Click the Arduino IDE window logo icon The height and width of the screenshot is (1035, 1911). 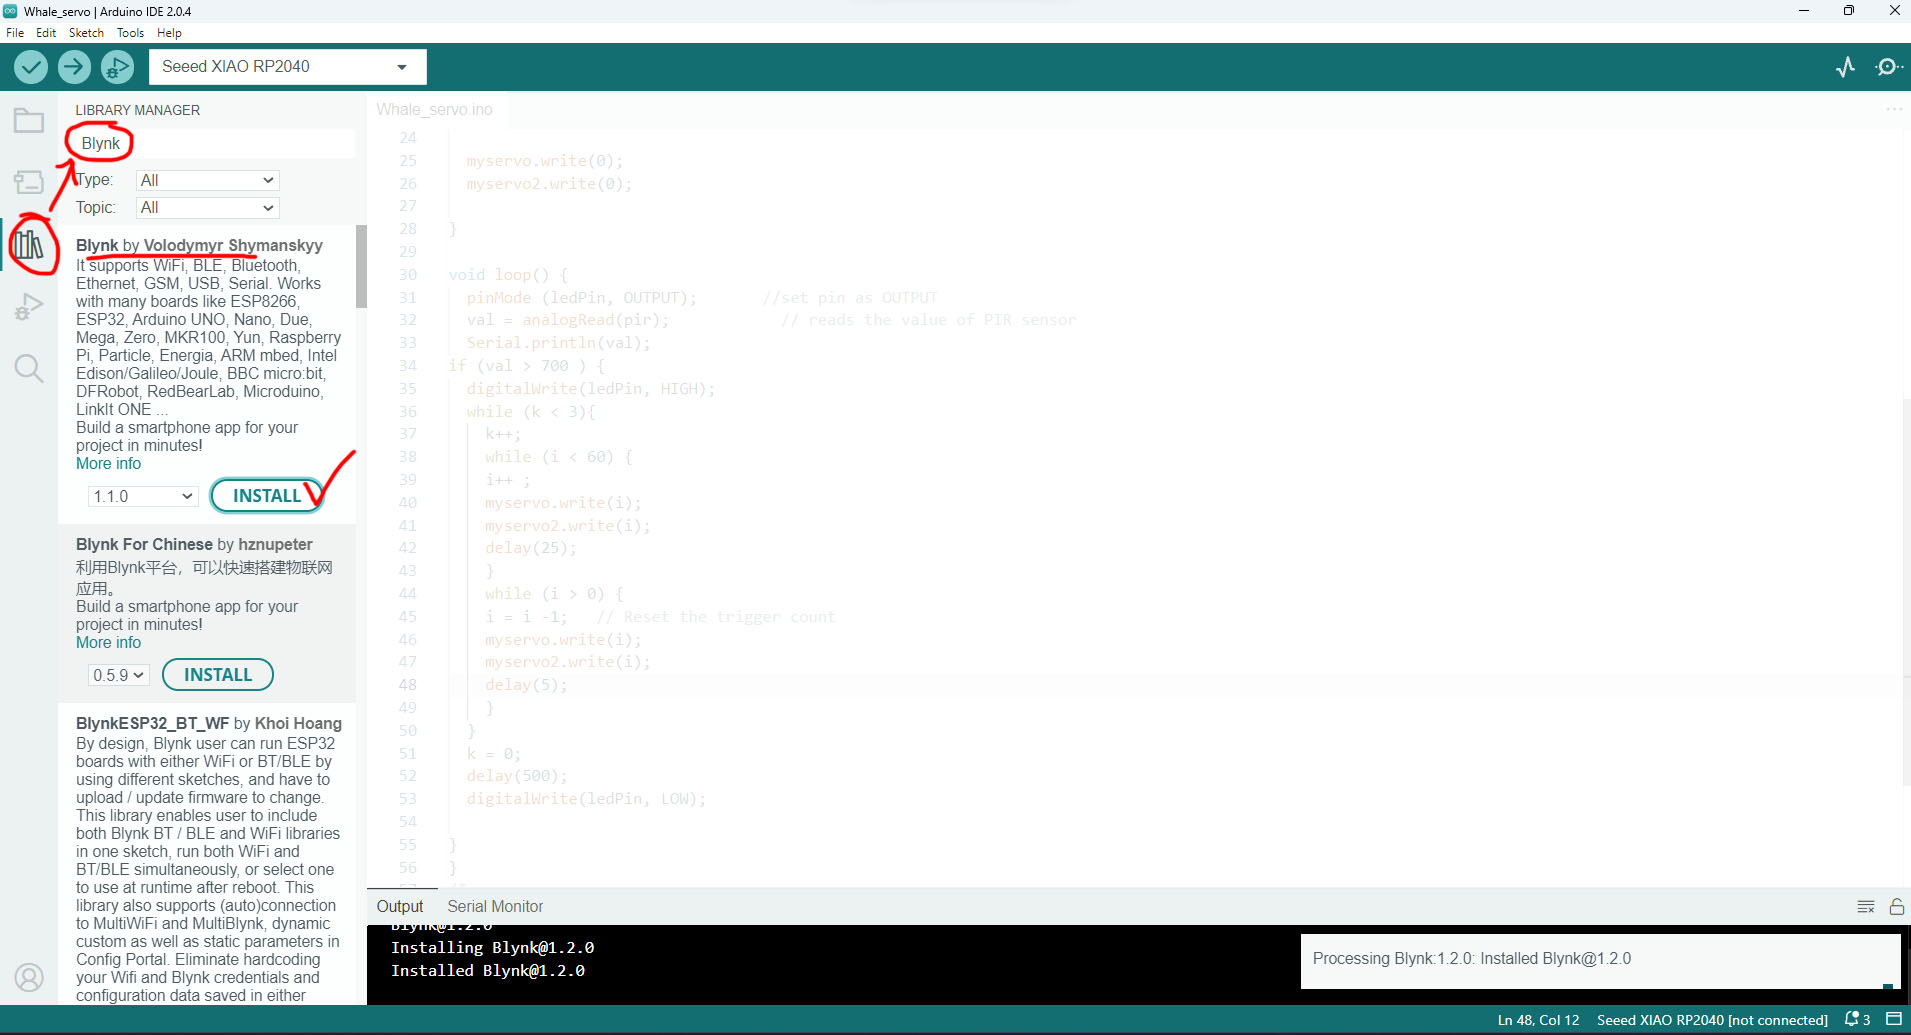coord(10,11)
